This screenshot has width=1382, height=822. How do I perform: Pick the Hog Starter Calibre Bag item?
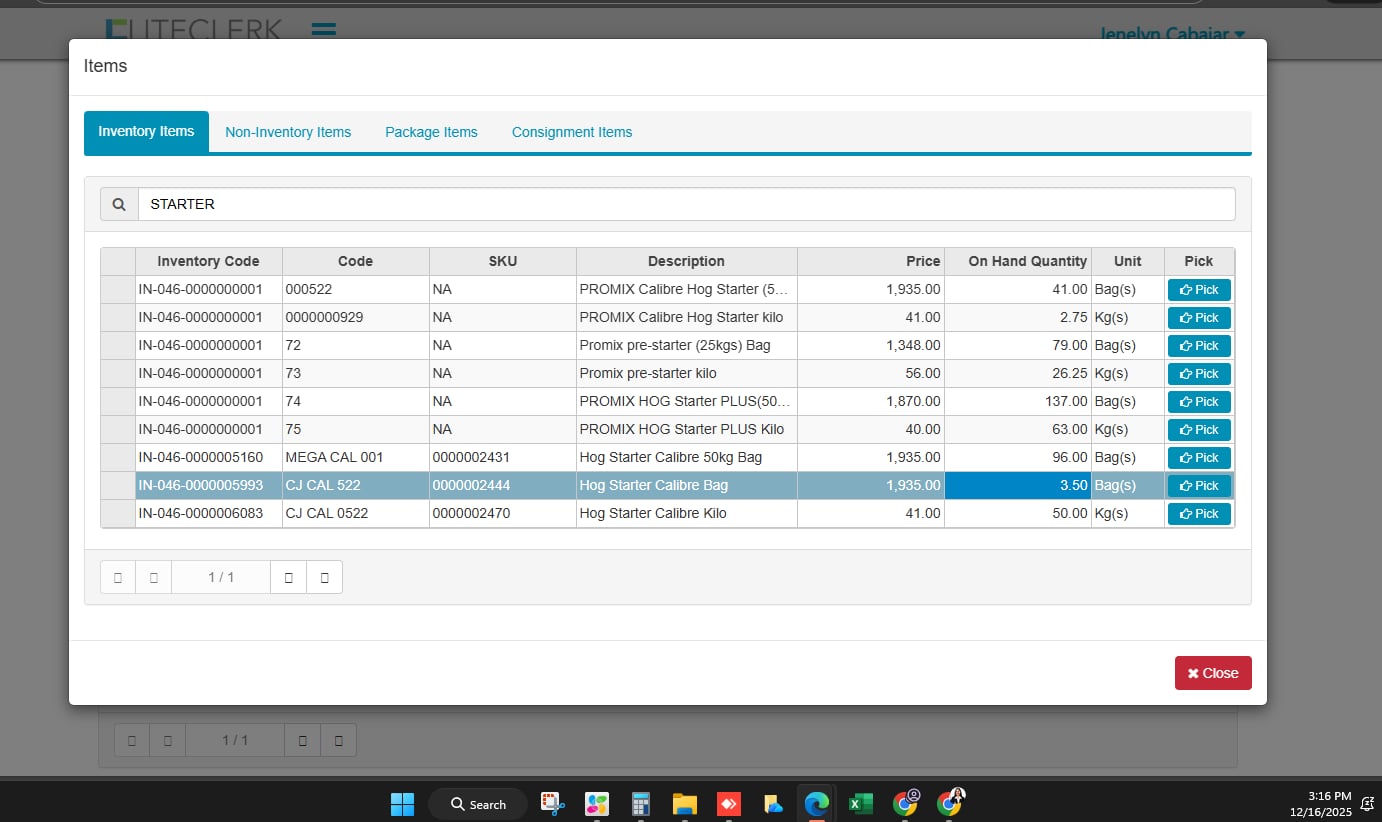(1199, 486)
